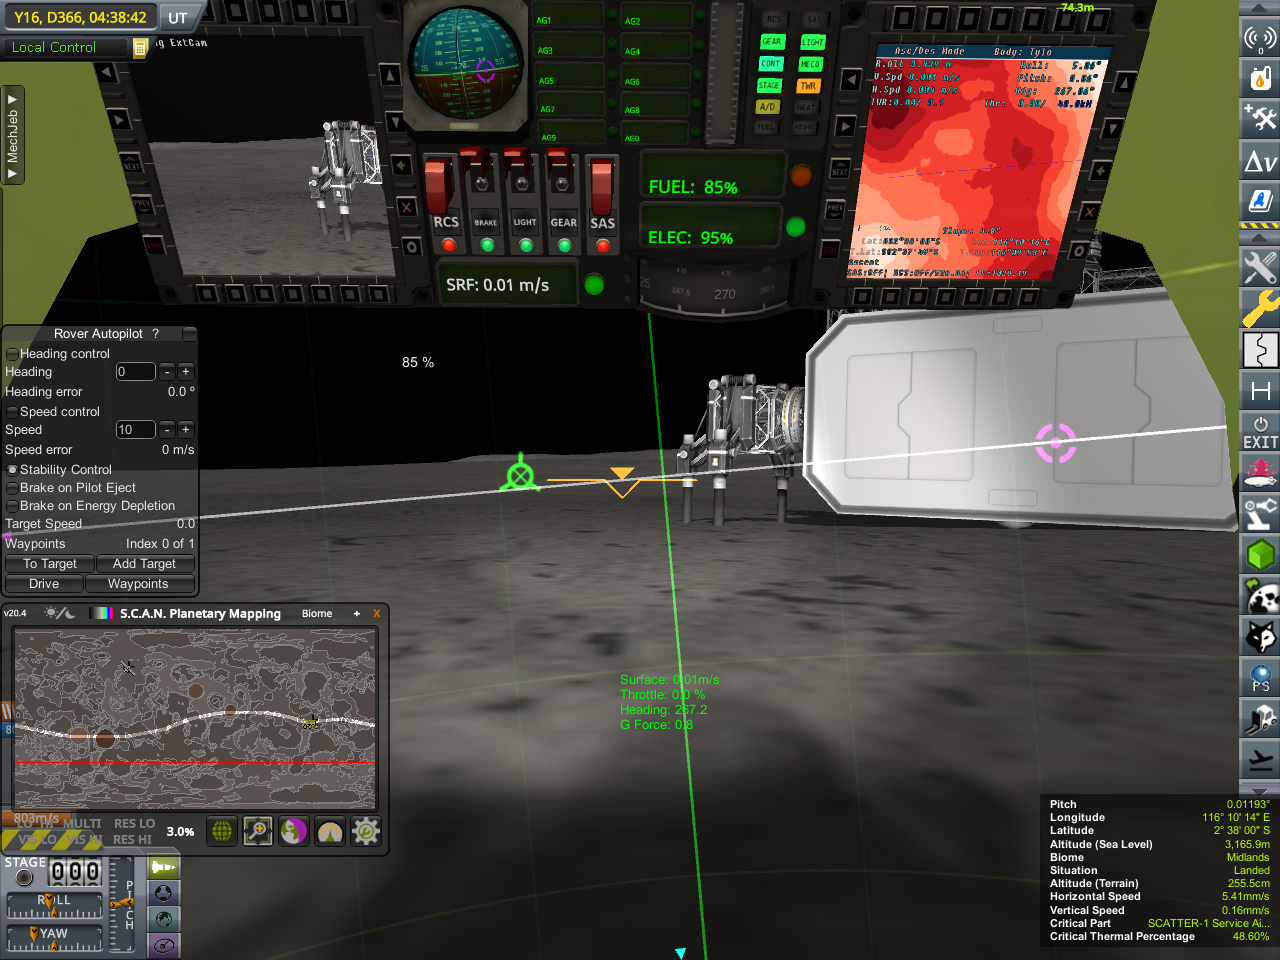Viewport: 1280px width, 960px height.
Task: Open the green cube toolbar icon
Action: click(1260, 555)
